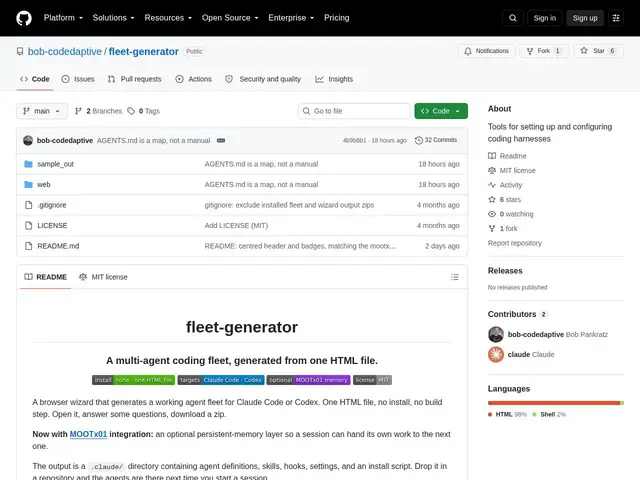Open claude contributor avatar

(496, 354)
